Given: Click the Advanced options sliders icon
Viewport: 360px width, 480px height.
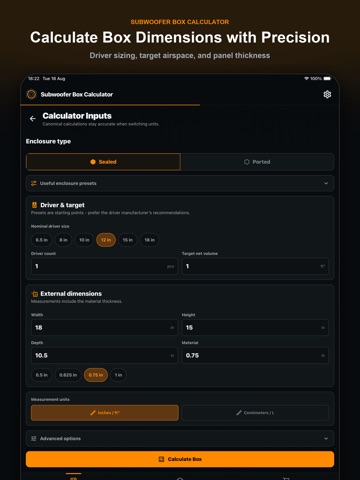Looking at the screenshot, I should pyautogui.click(x=34, y=439).
